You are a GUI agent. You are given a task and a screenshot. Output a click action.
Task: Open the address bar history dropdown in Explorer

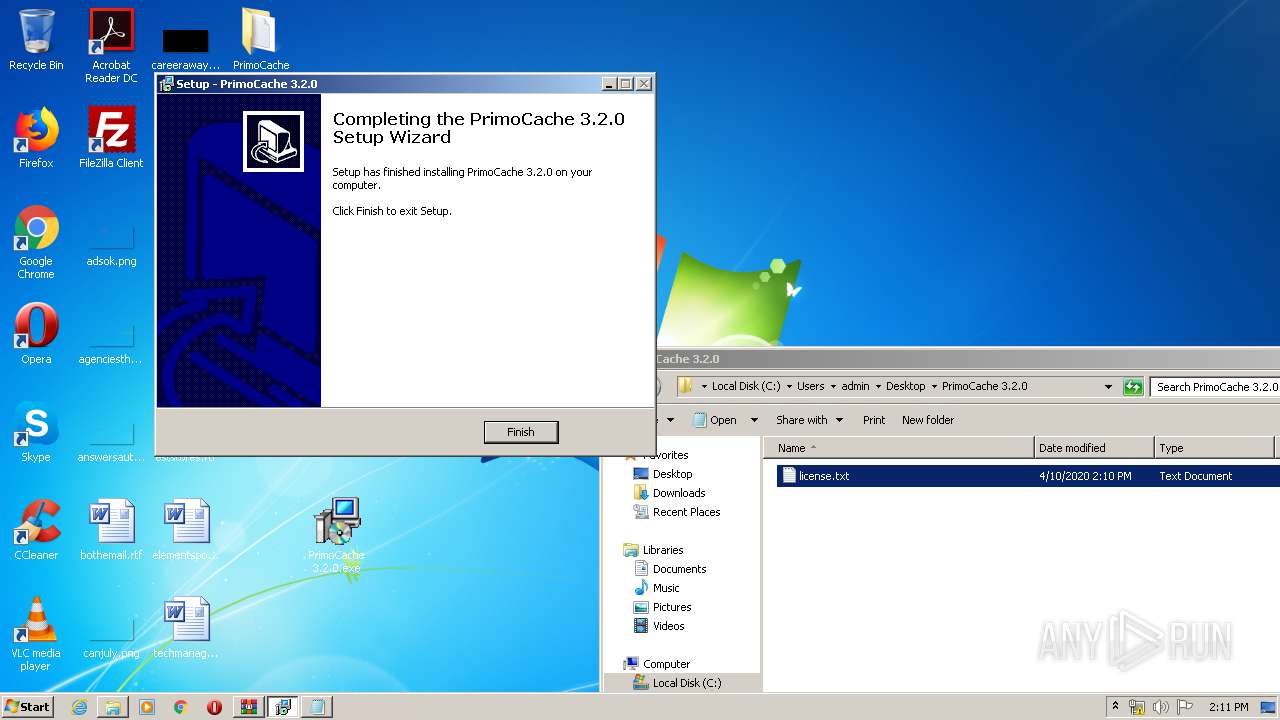pos(1108,387)
